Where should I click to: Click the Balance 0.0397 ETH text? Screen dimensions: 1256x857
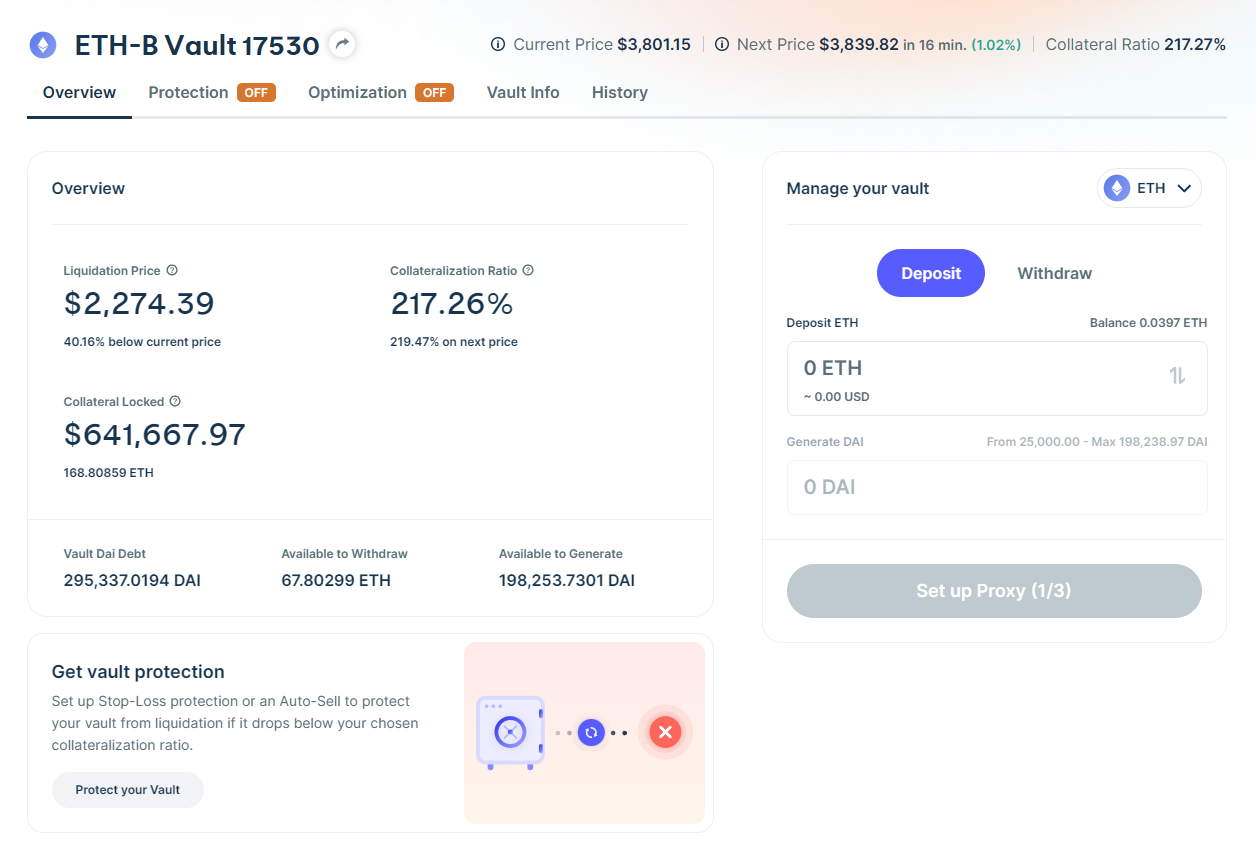[x=1148, y=323]
